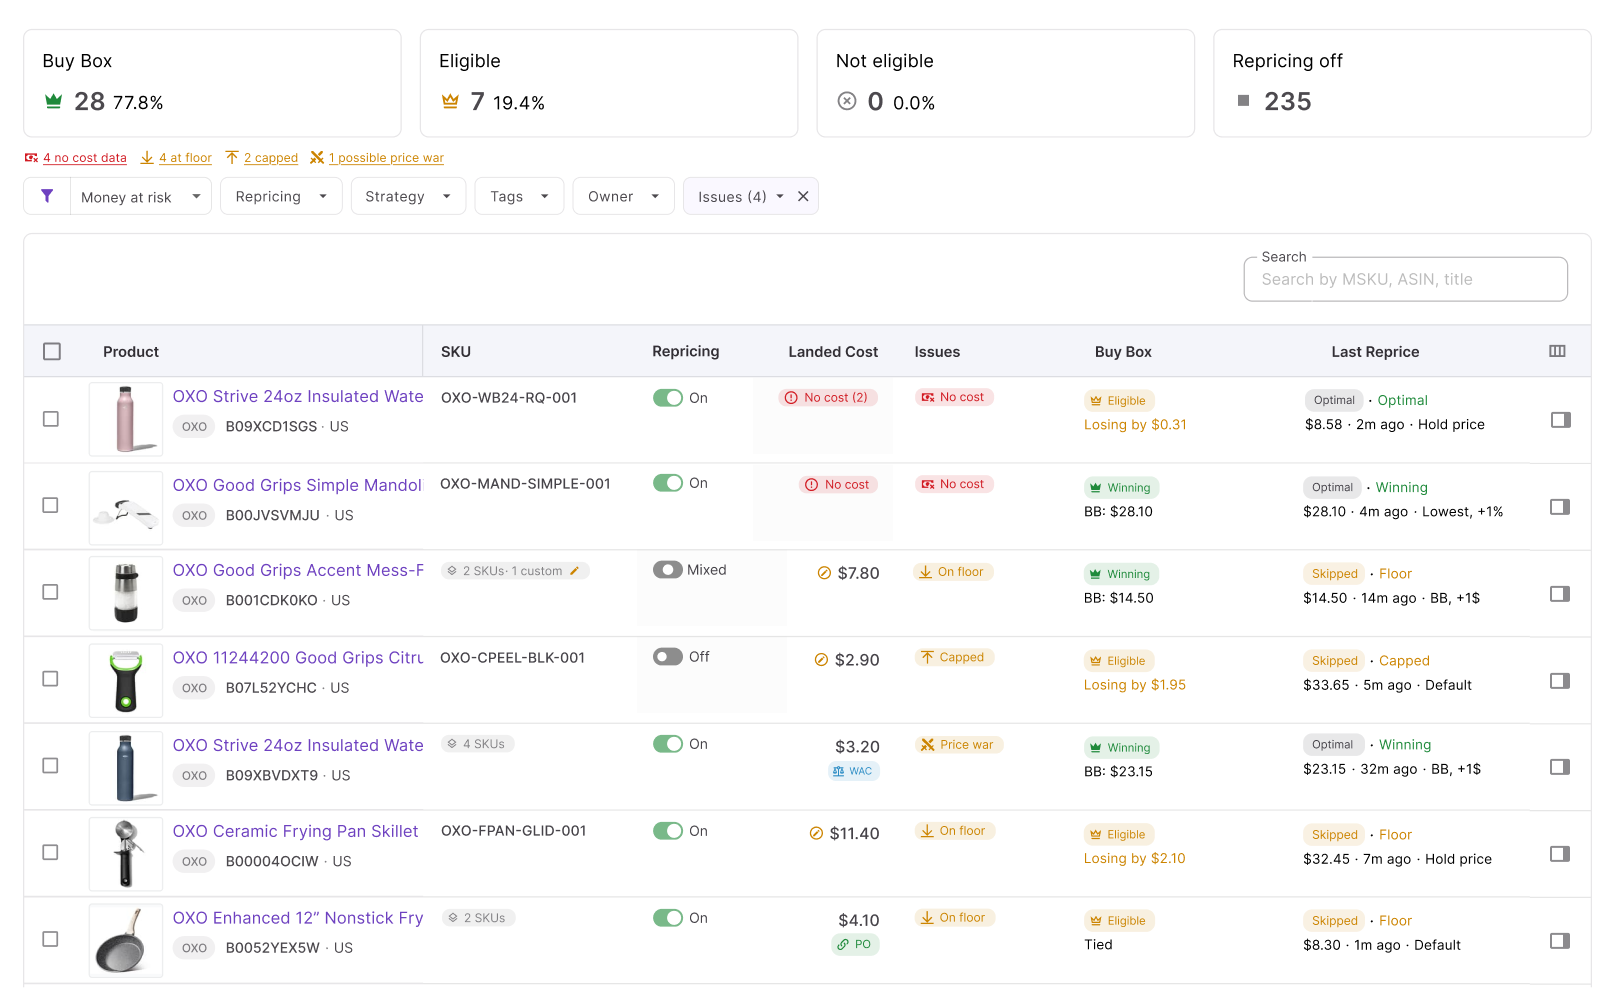Screen dimensions: 1616x988
Task: Click the pencil edit icon beside 2 SKUs custom
Action: [574, 571]
